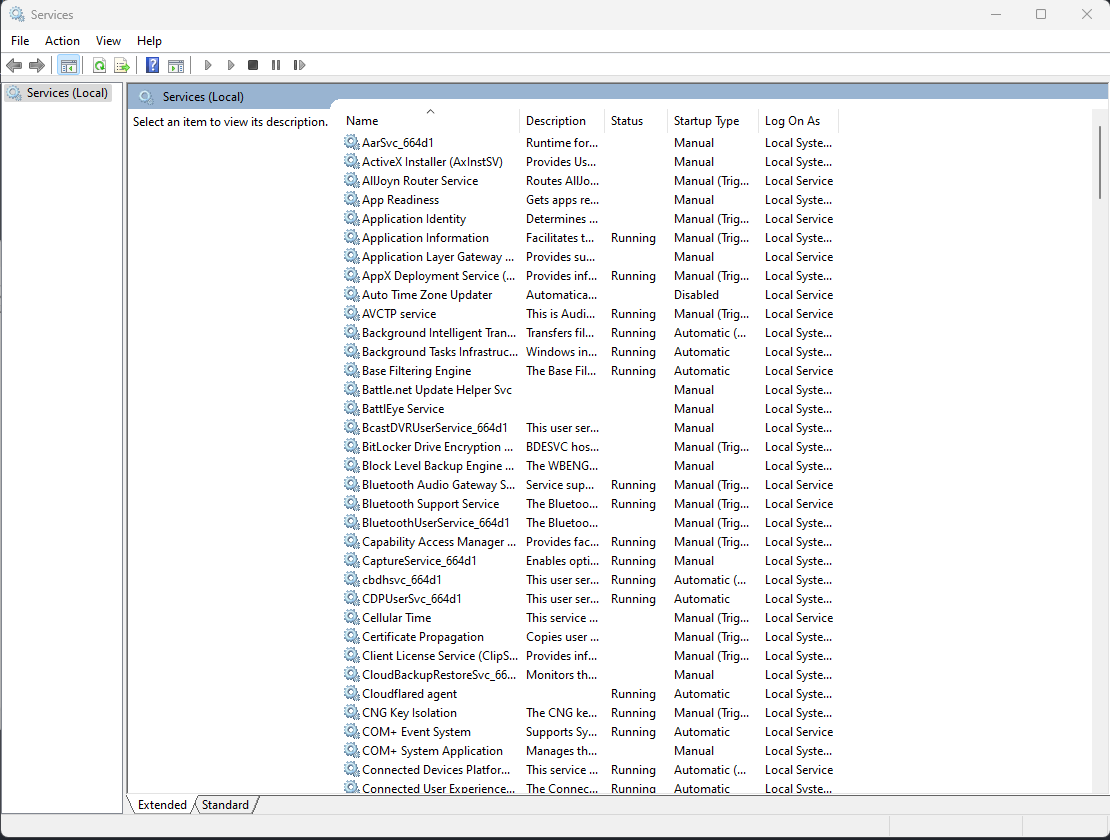Select the Extended tab at the bottom
1110x840 pixels.
click(162, 804)
